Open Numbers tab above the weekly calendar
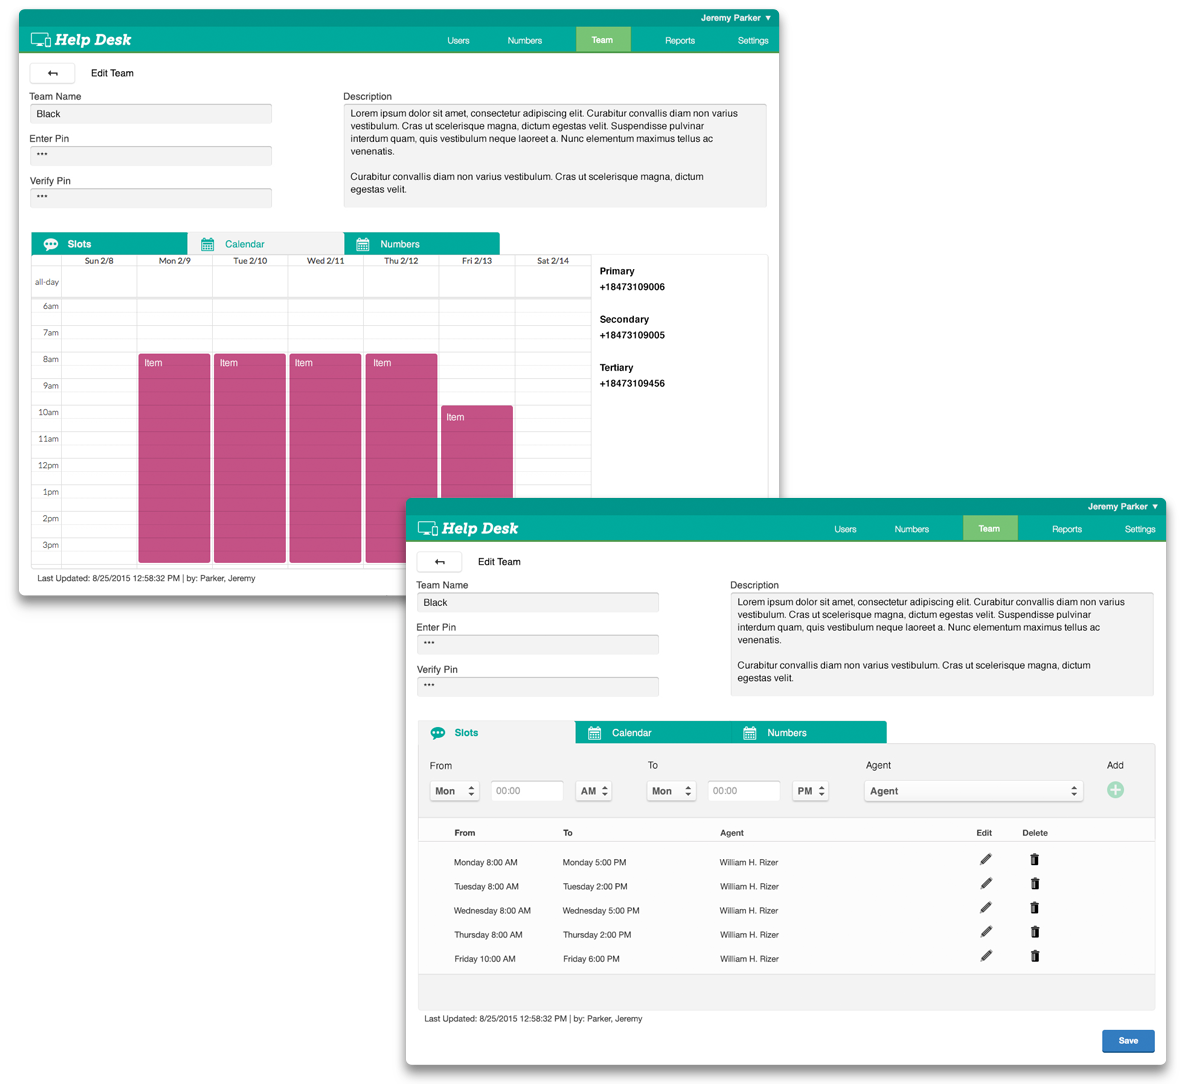1188x1084 pixels. 421,244
